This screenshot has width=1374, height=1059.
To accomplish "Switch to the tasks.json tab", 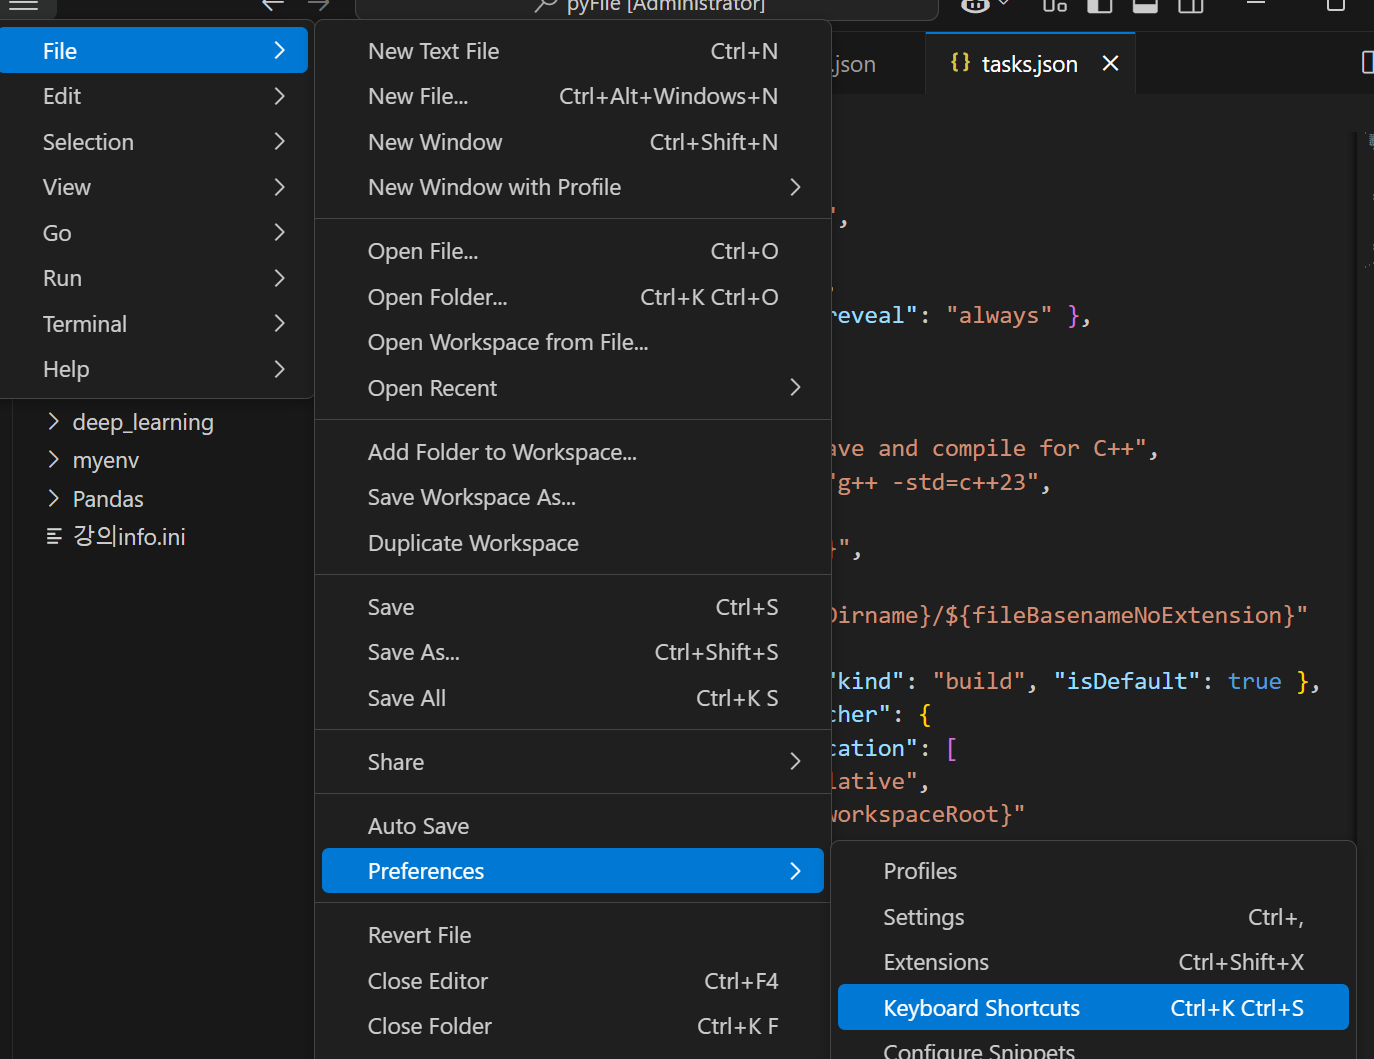I will (1030, 64).
